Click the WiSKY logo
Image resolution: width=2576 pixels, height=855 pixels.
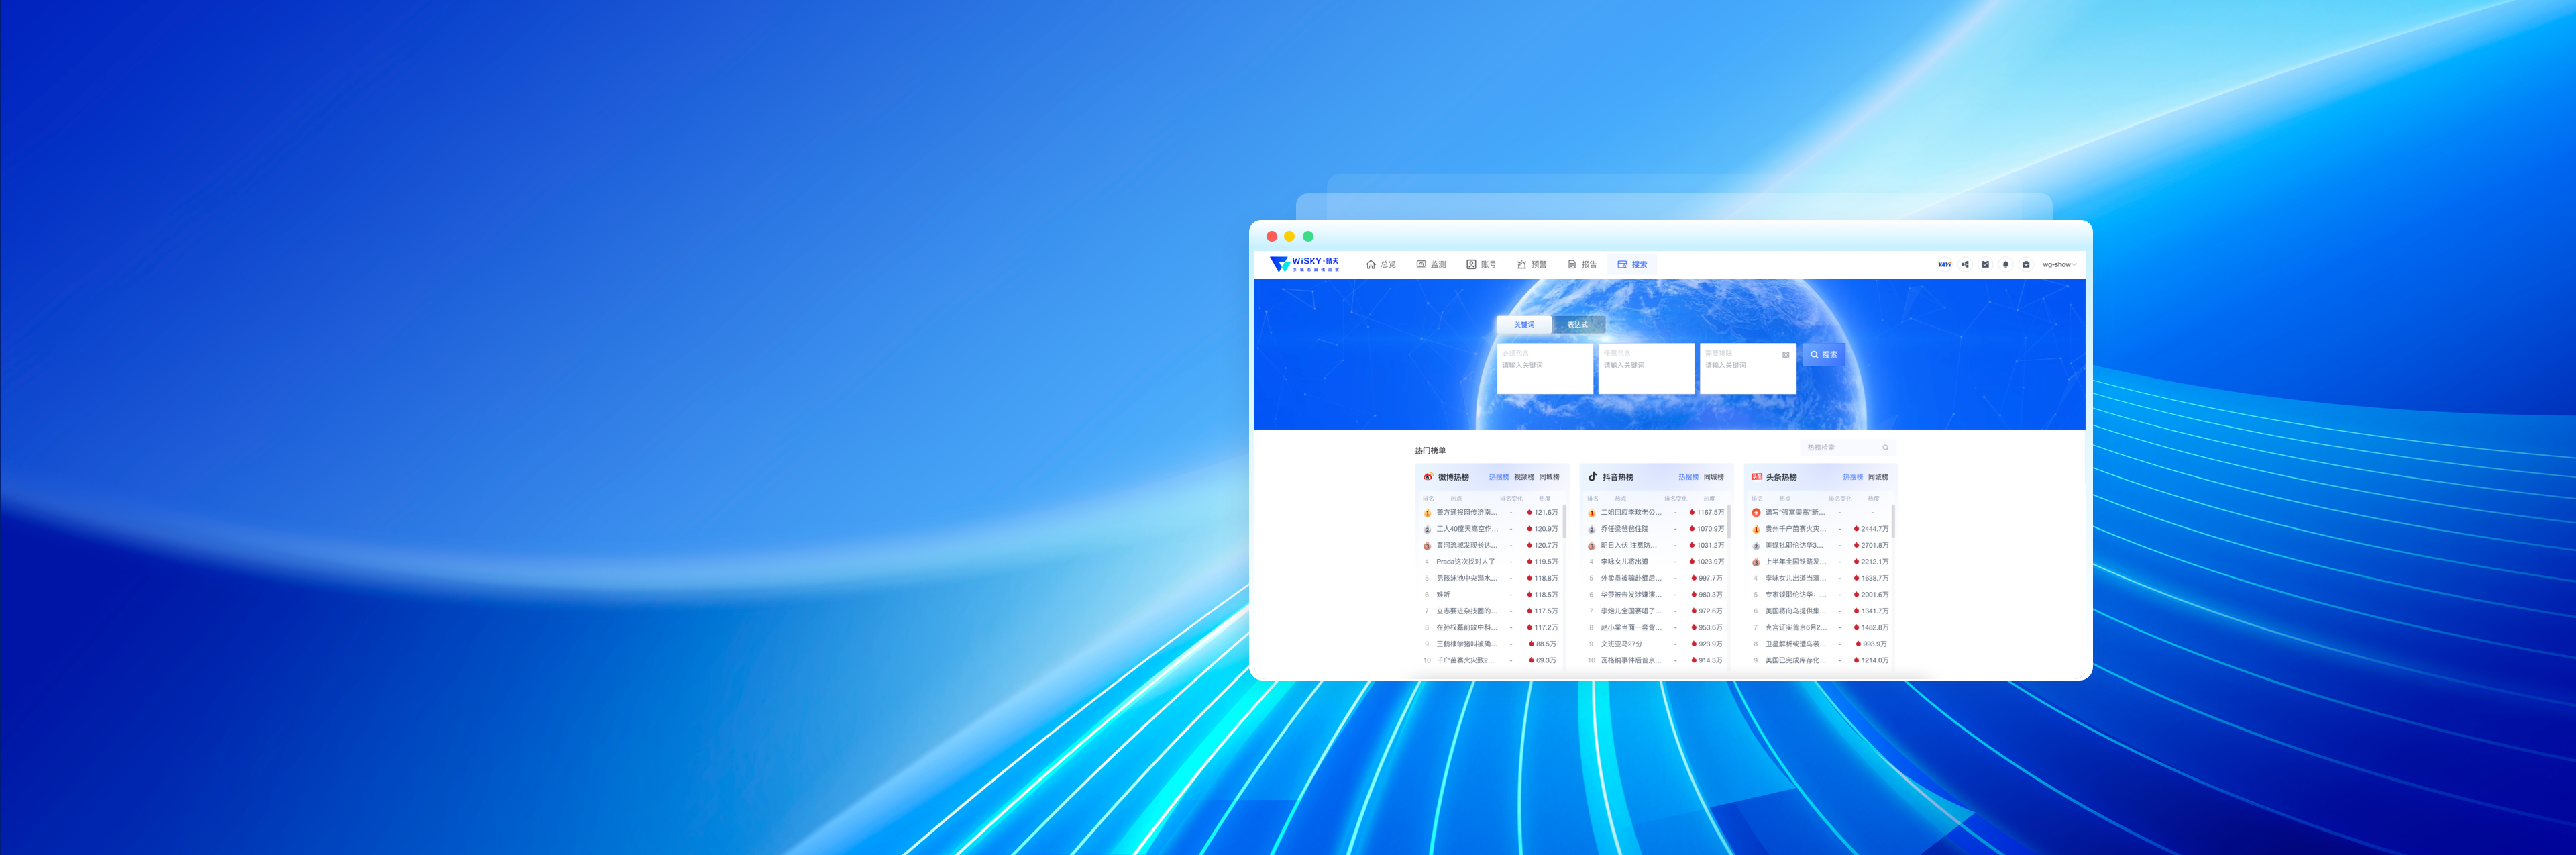(x=1304, y=264)
